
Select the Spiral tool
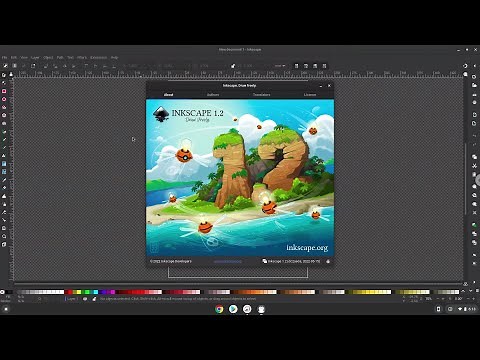4,123
